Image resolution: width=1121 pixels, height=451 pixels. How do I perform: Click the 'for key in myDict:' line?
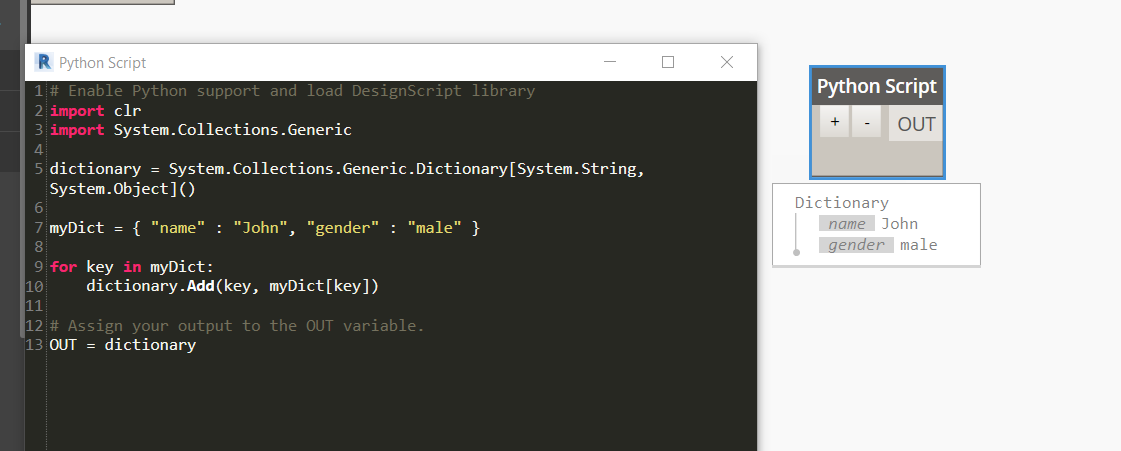click(x=132, y=267)
